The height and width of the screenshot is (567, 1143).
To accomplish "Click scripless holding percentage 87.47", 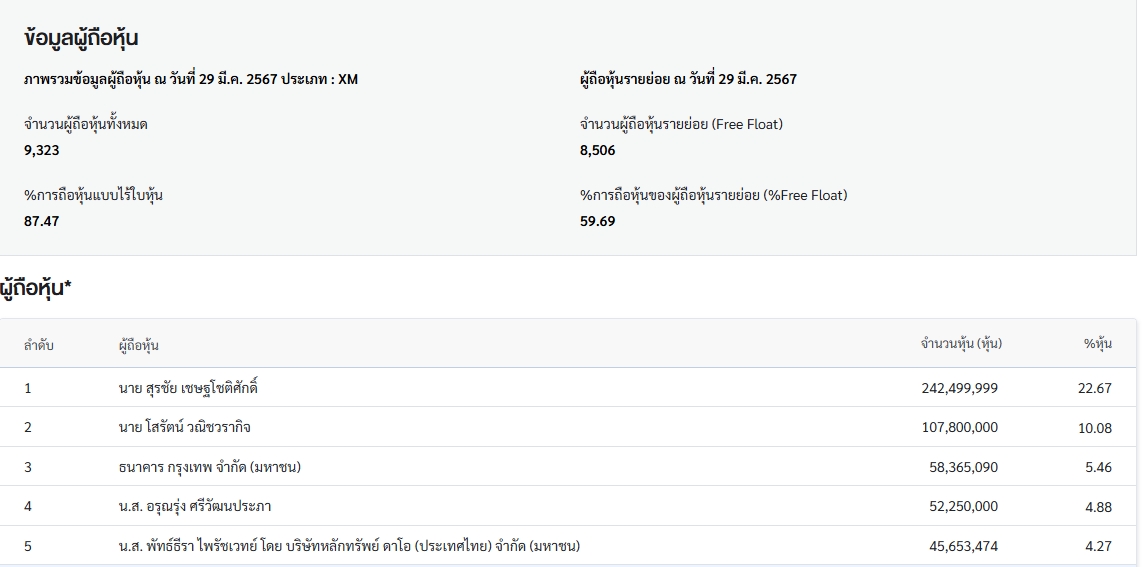I will 42,221.
